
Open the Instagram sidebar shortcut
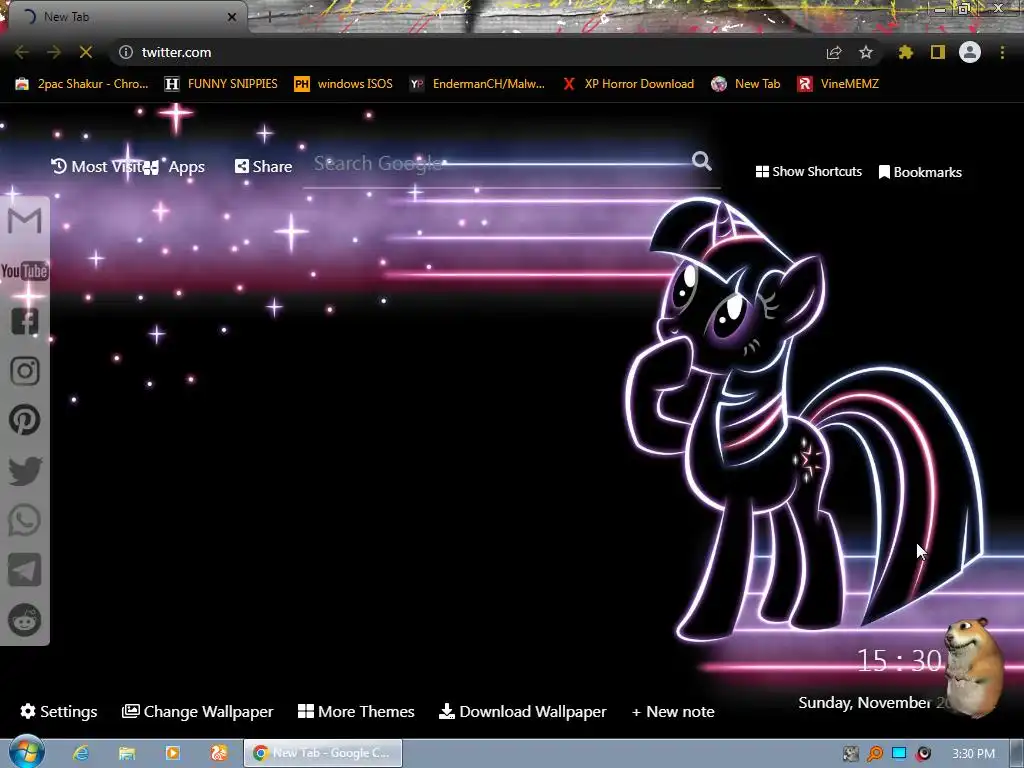pyautogui.click(x=25, y=371)
